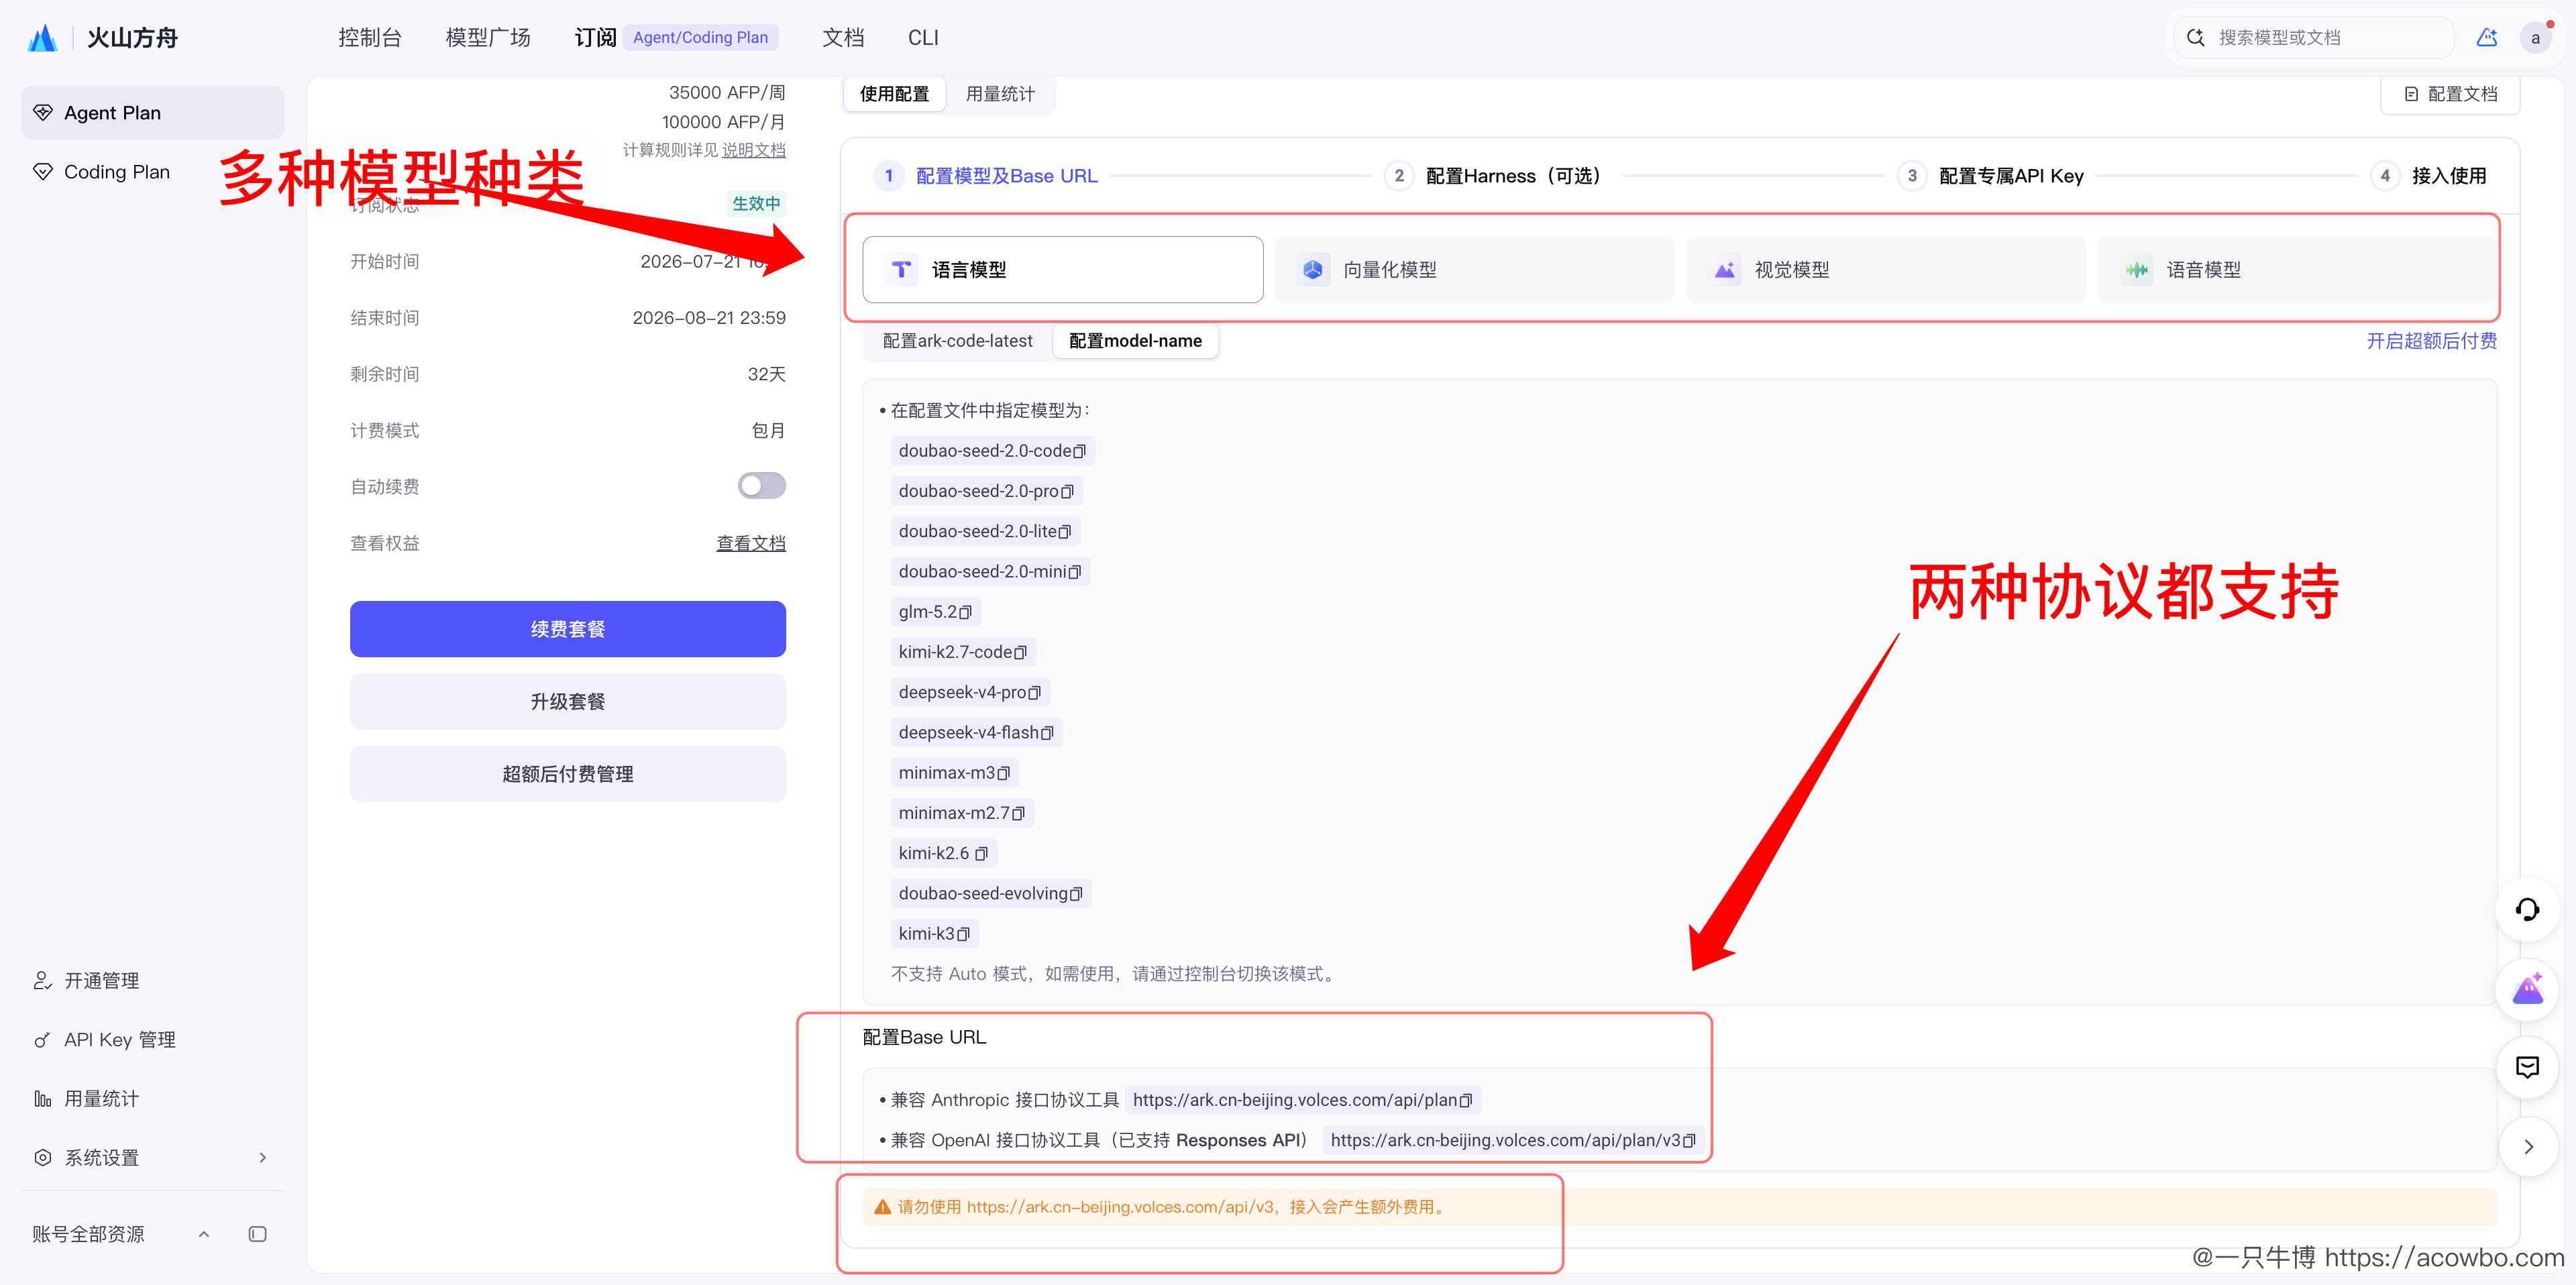
Task: Copy the OpenAI-compatible base URL
Action: click(x=1689, y=1141)
